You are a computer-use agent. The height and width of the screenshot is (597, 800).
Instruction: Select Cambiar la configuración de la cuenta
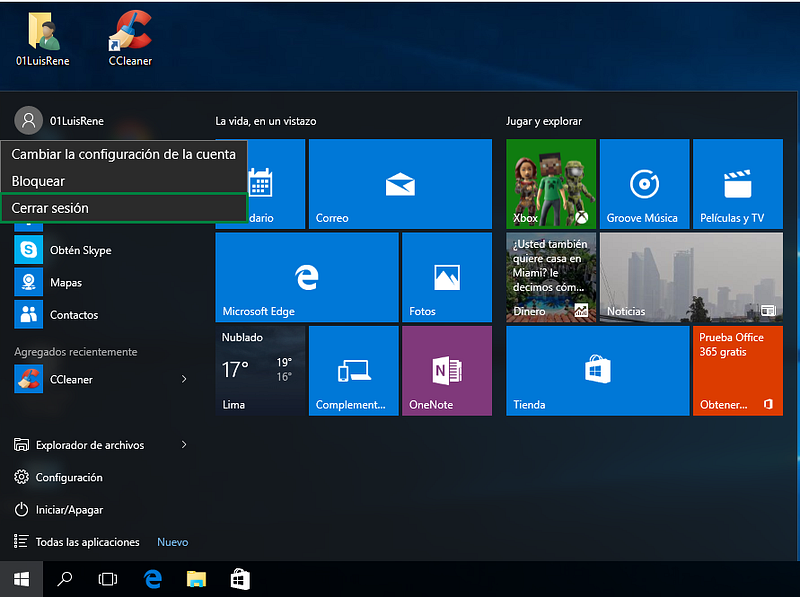[x=124, y=154]
